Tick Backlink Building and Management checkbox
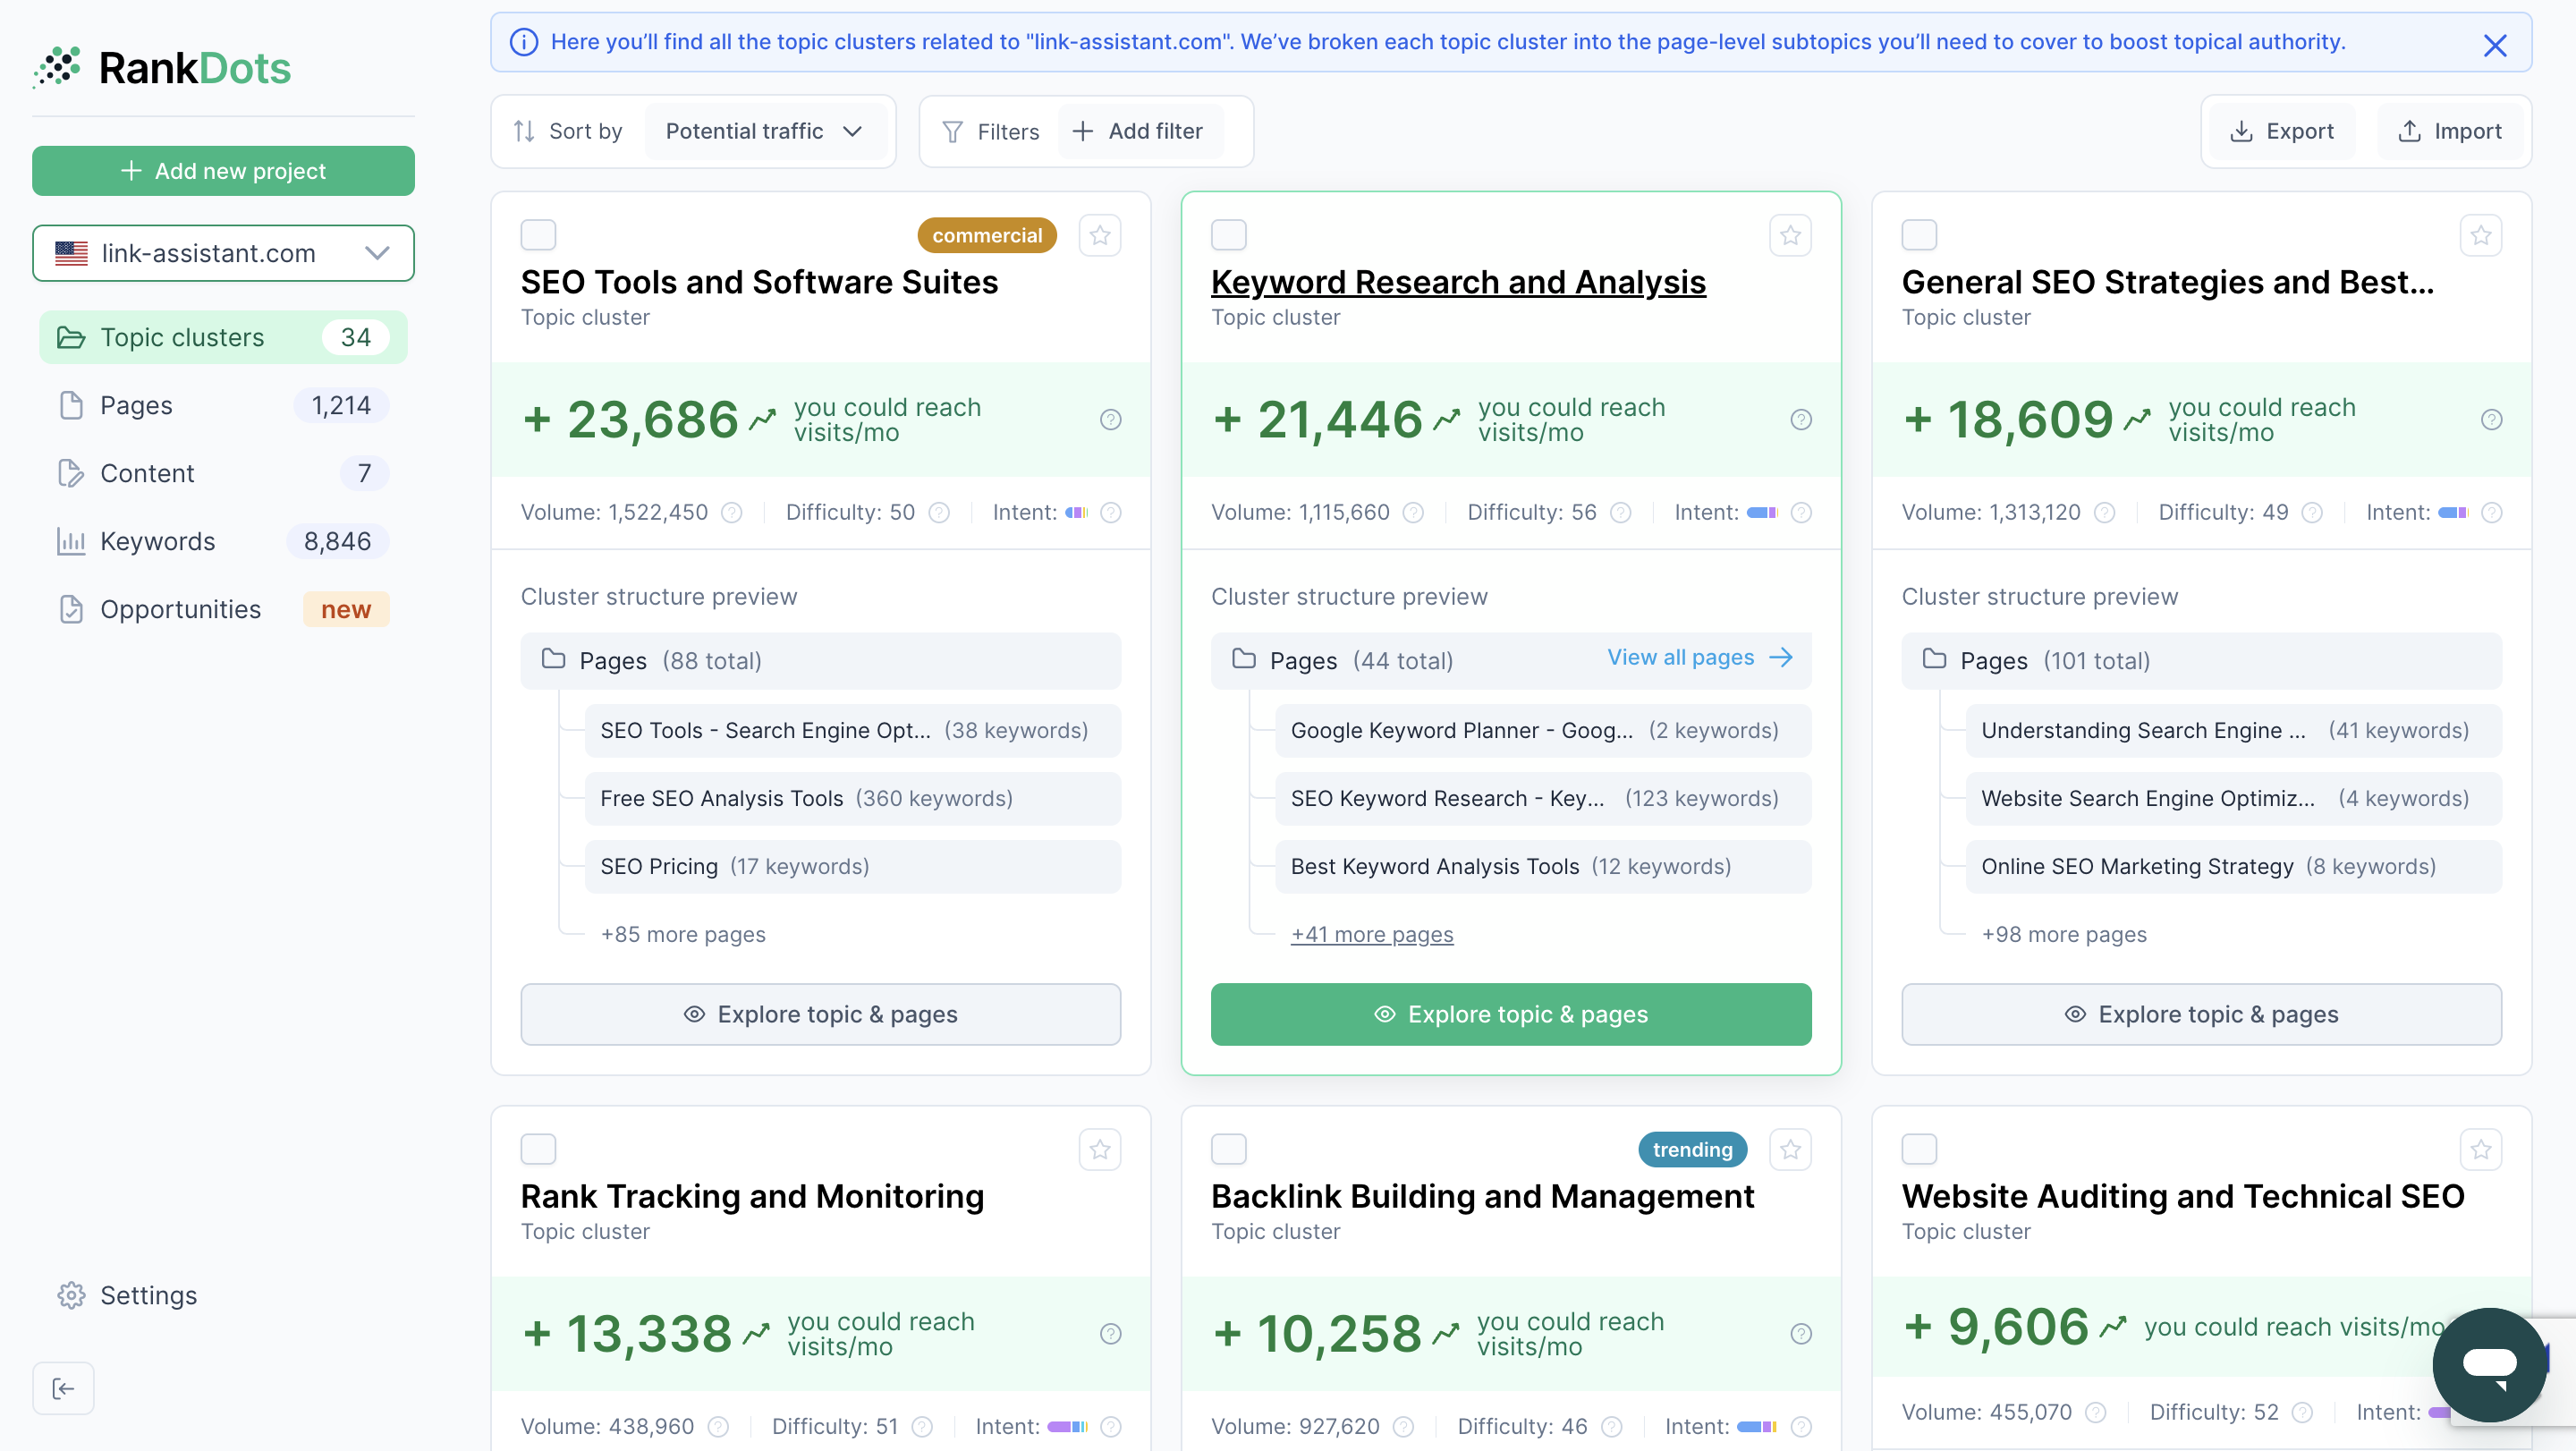The width and height of the screenshot is (2576, 1451). 1229,1149
